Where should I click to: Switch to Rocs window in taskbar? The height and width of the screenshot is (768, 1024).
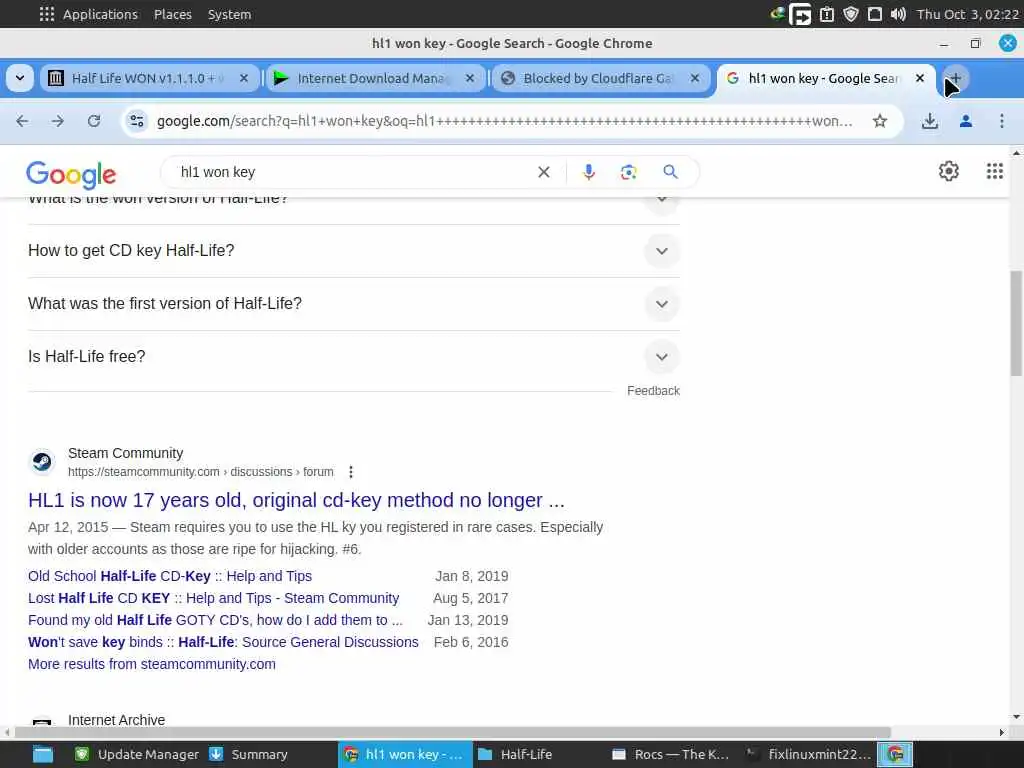tap(671, 754)
